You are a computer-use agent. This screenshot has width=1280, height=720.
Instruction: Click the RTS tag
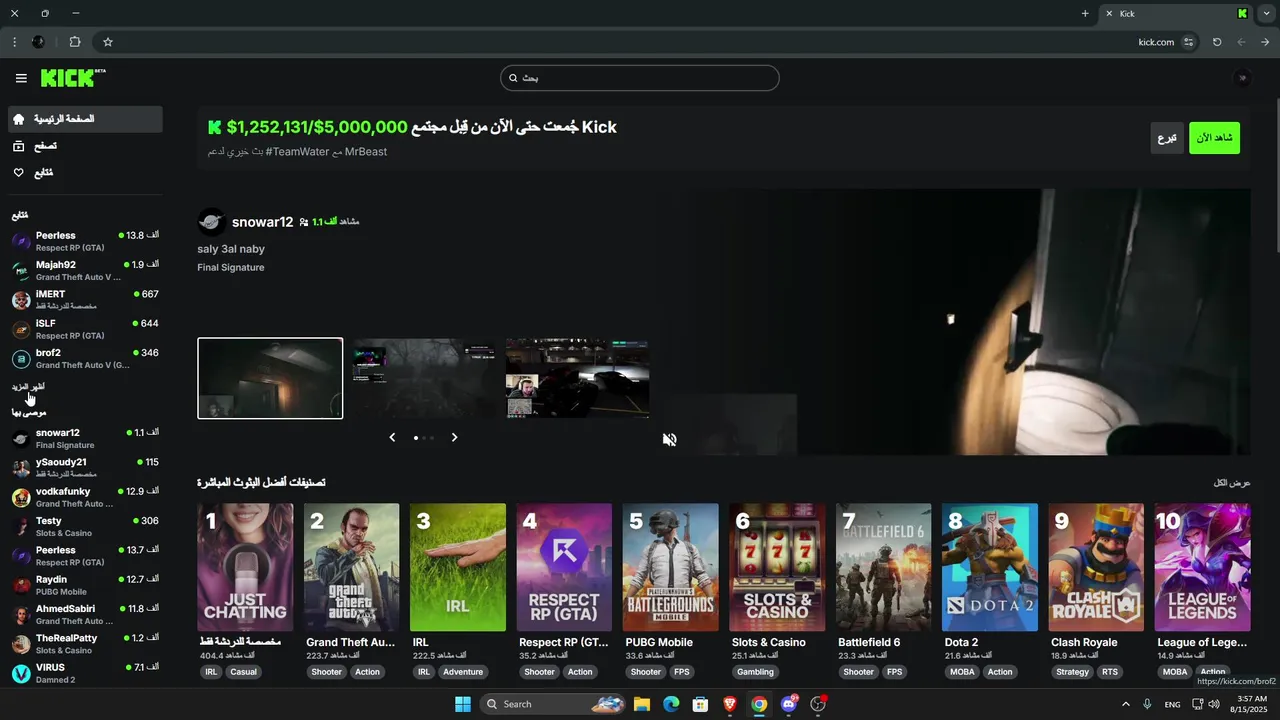click(x=1110, y=672)
